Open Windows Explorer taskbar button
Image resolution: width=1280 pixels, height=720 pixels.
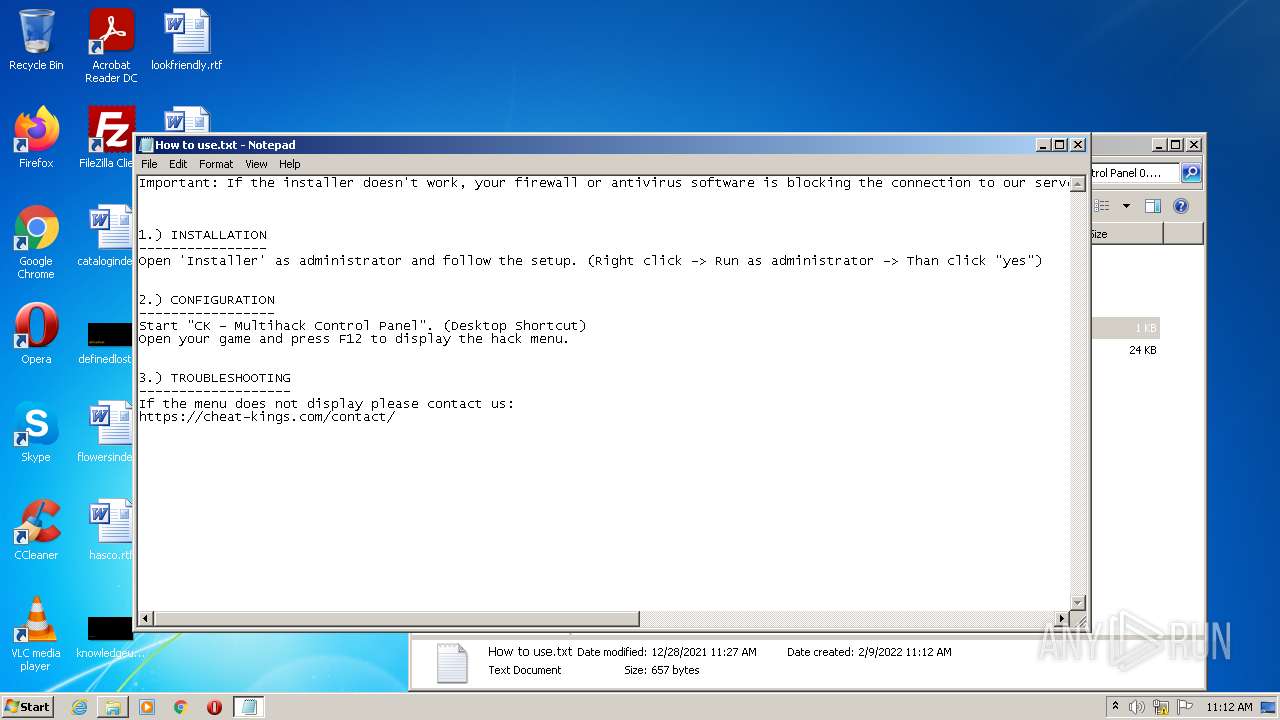[x=113, y=707]
